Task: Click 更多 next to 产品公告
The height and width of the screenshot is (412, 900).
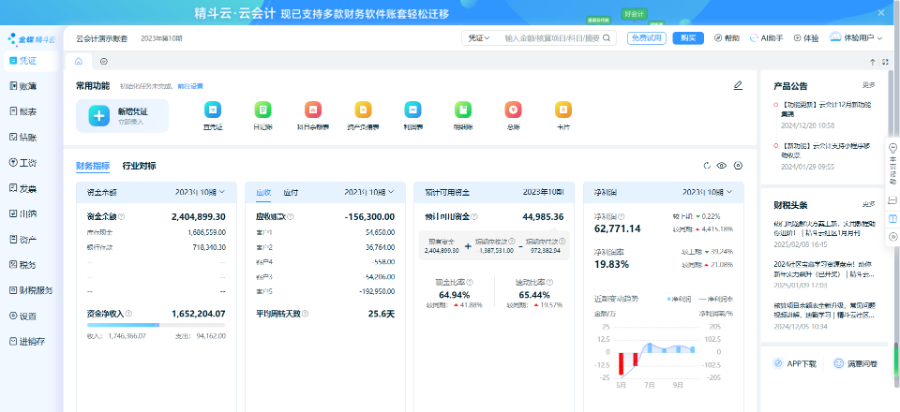Action: tap(868, 85)
